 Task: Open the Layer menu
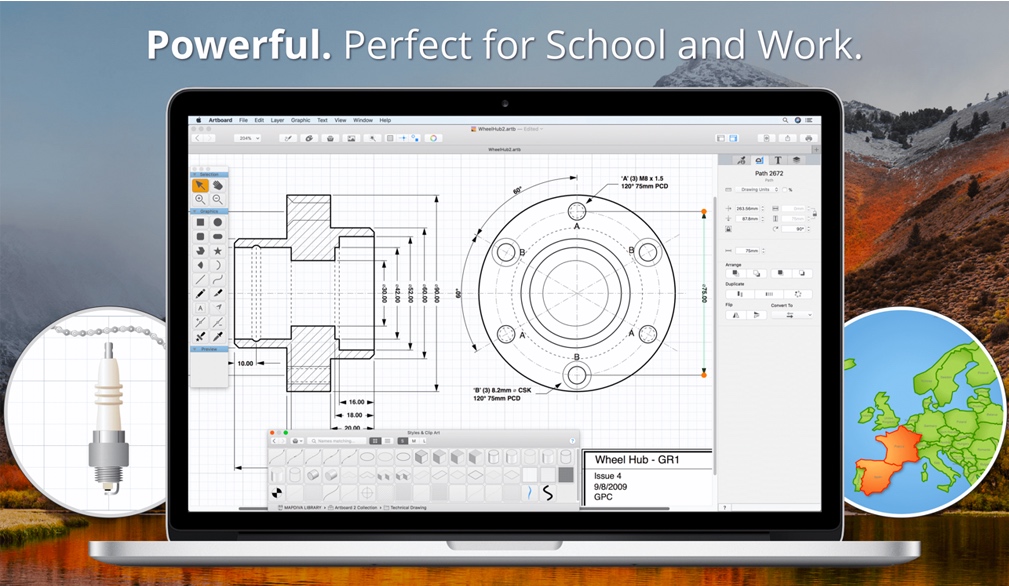(277, 120)
